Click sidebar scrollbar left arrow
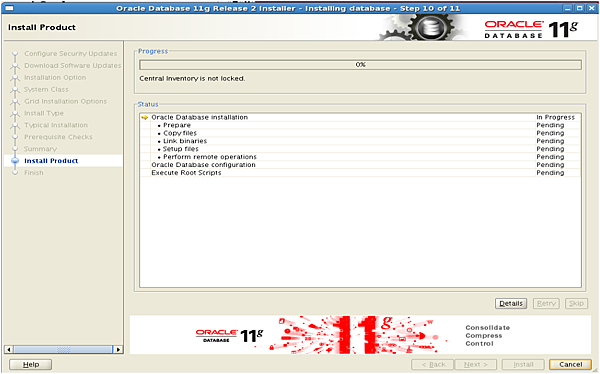 click(8, 349)
